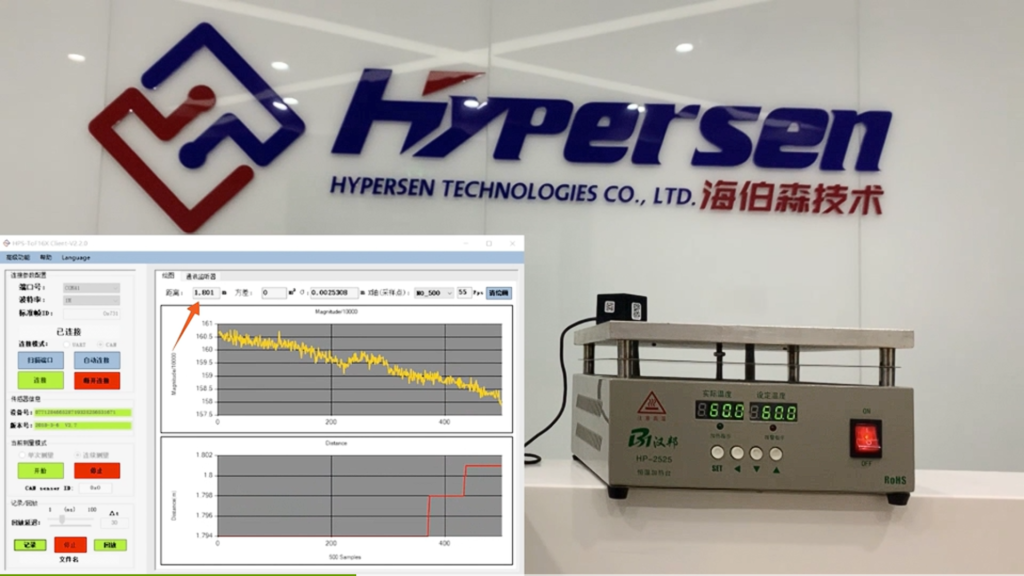The width and height of the screenshot is (1024, 576).
Task: Click the blue 自动连接 auto connect button
Action: pos(97,360)
